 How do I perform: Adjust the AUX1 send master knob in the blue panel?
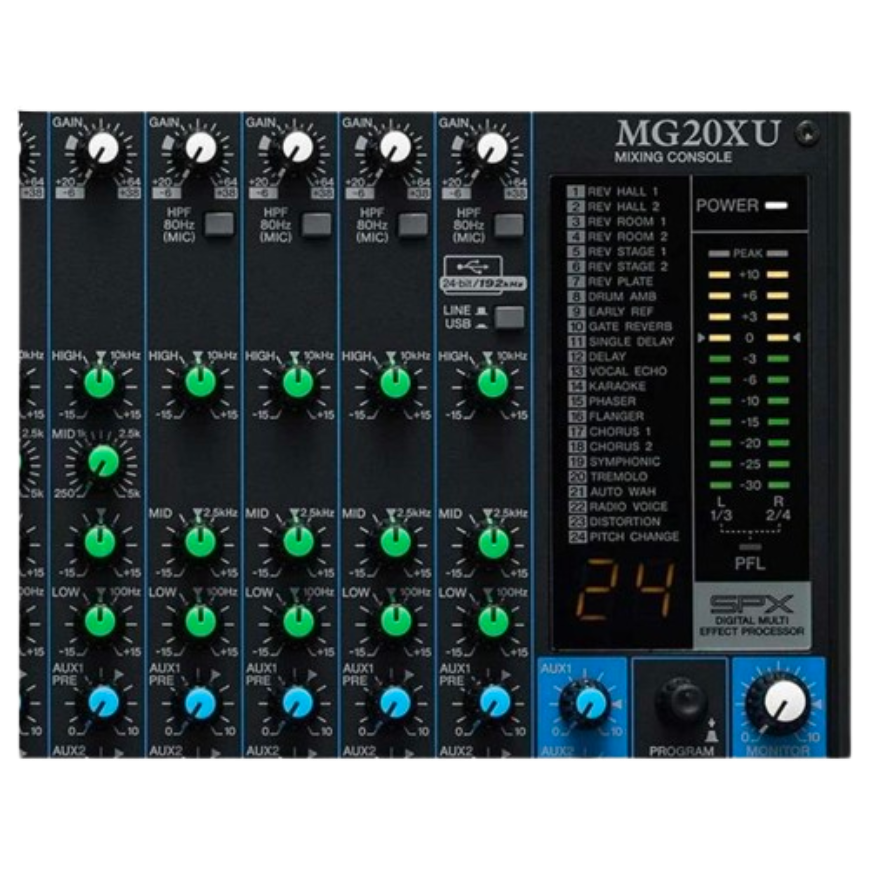tap(588, 702)
